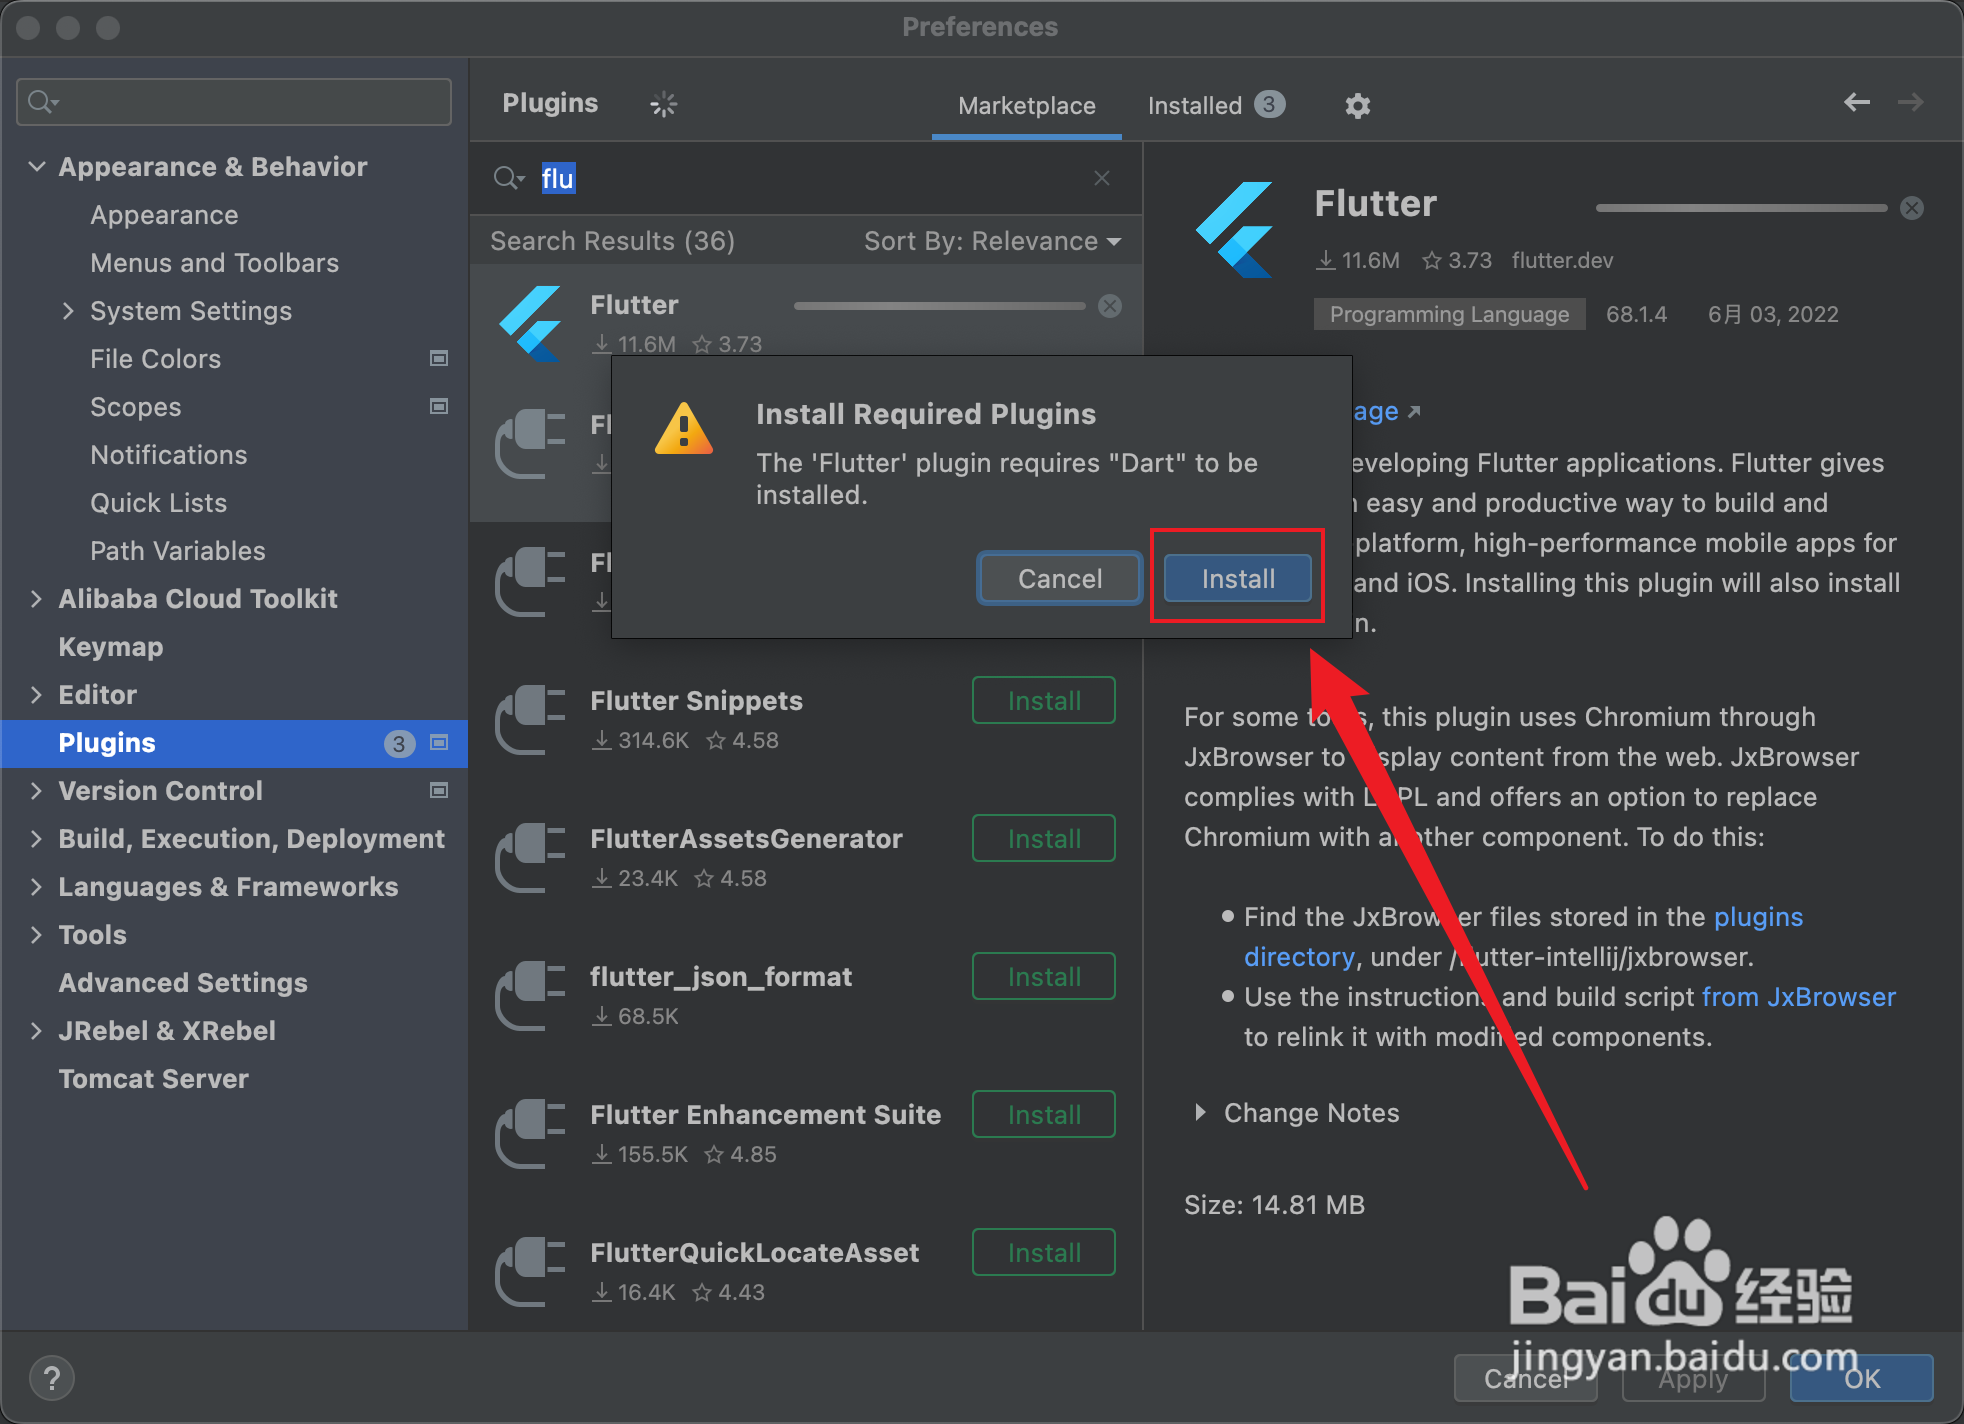Click the back navigation arrow
The height and width of the screenshot is (1424, 1964).
pos(1856,102)
